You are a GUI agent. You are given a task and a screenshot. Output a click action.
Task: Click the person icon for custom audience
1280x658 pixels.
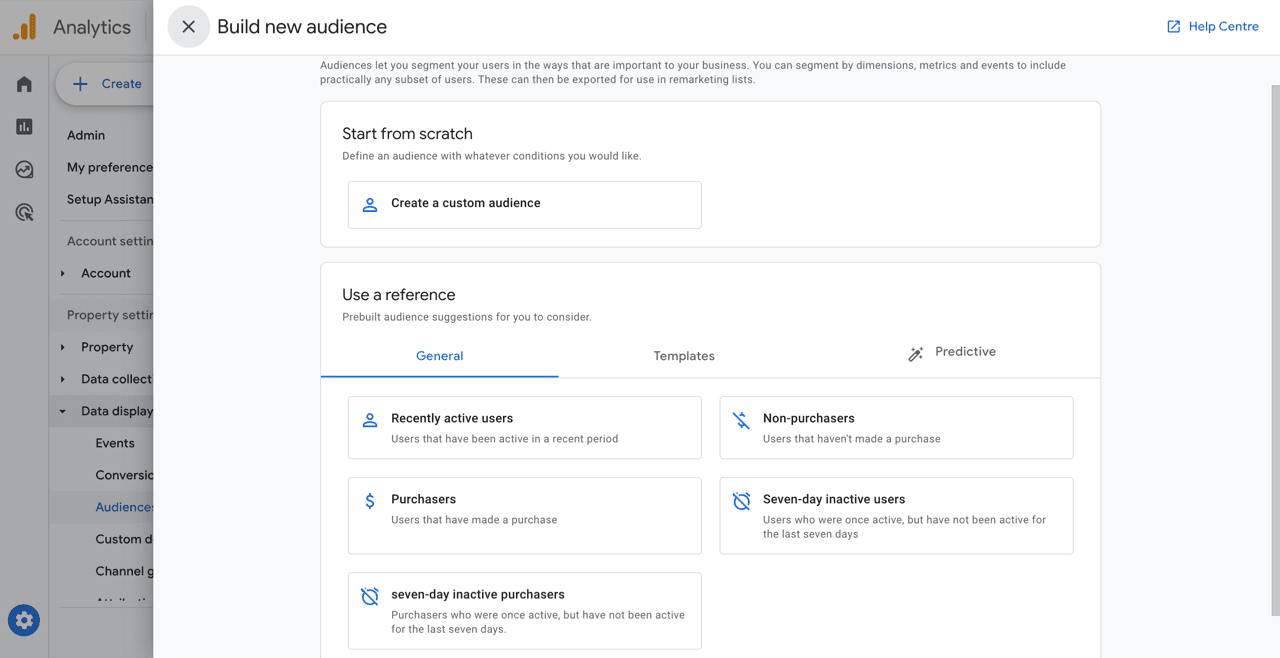coord(370,204)
